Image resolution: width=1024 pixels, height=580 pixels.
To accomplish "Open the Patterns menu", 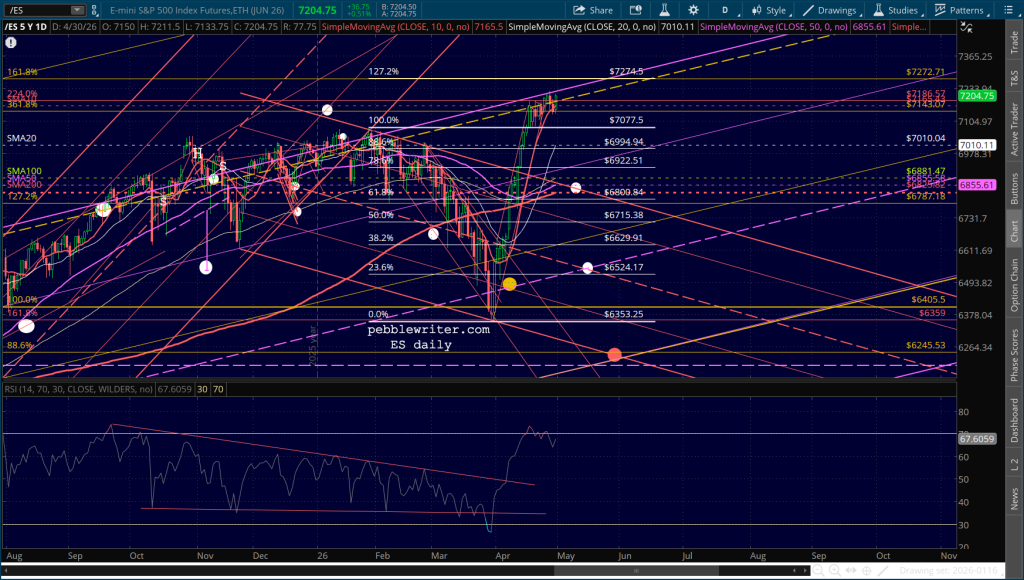I will click(961, 10).
